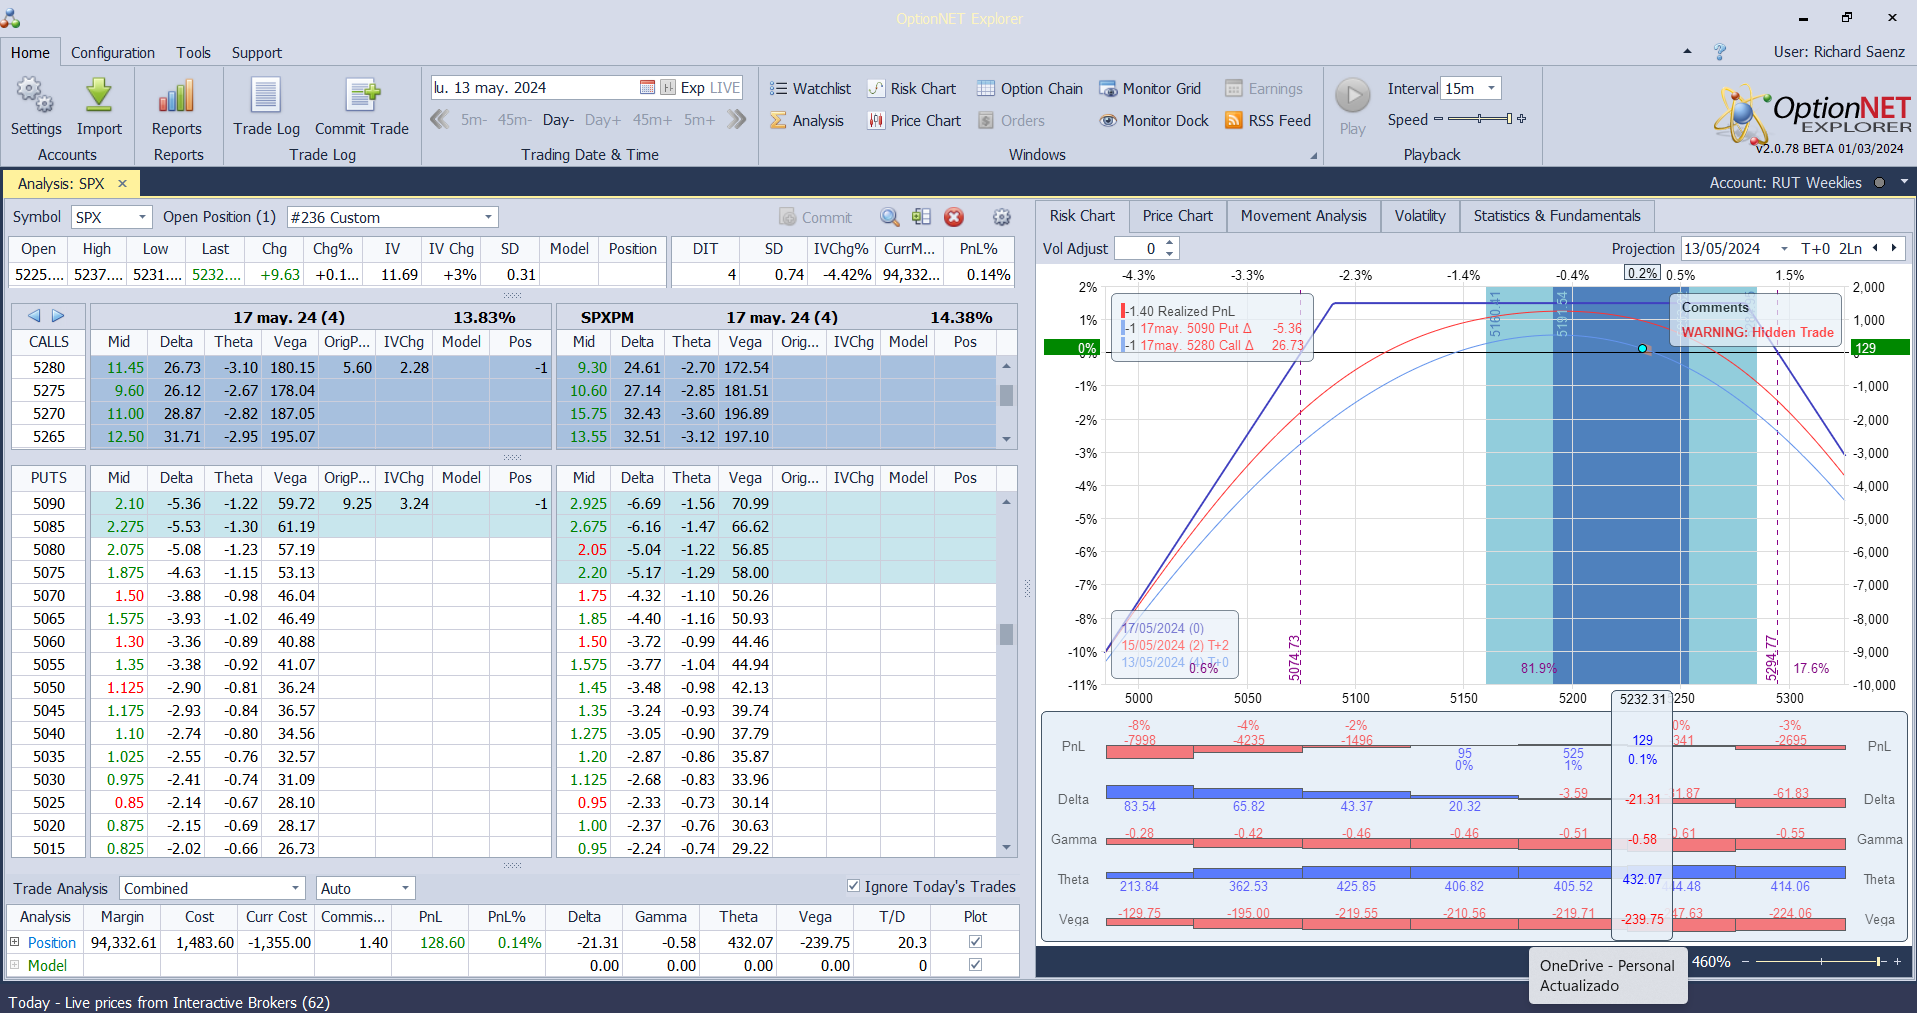
Task: Open the RSS Feed window
Action: pyautogui.click(x=1268, y=121)
